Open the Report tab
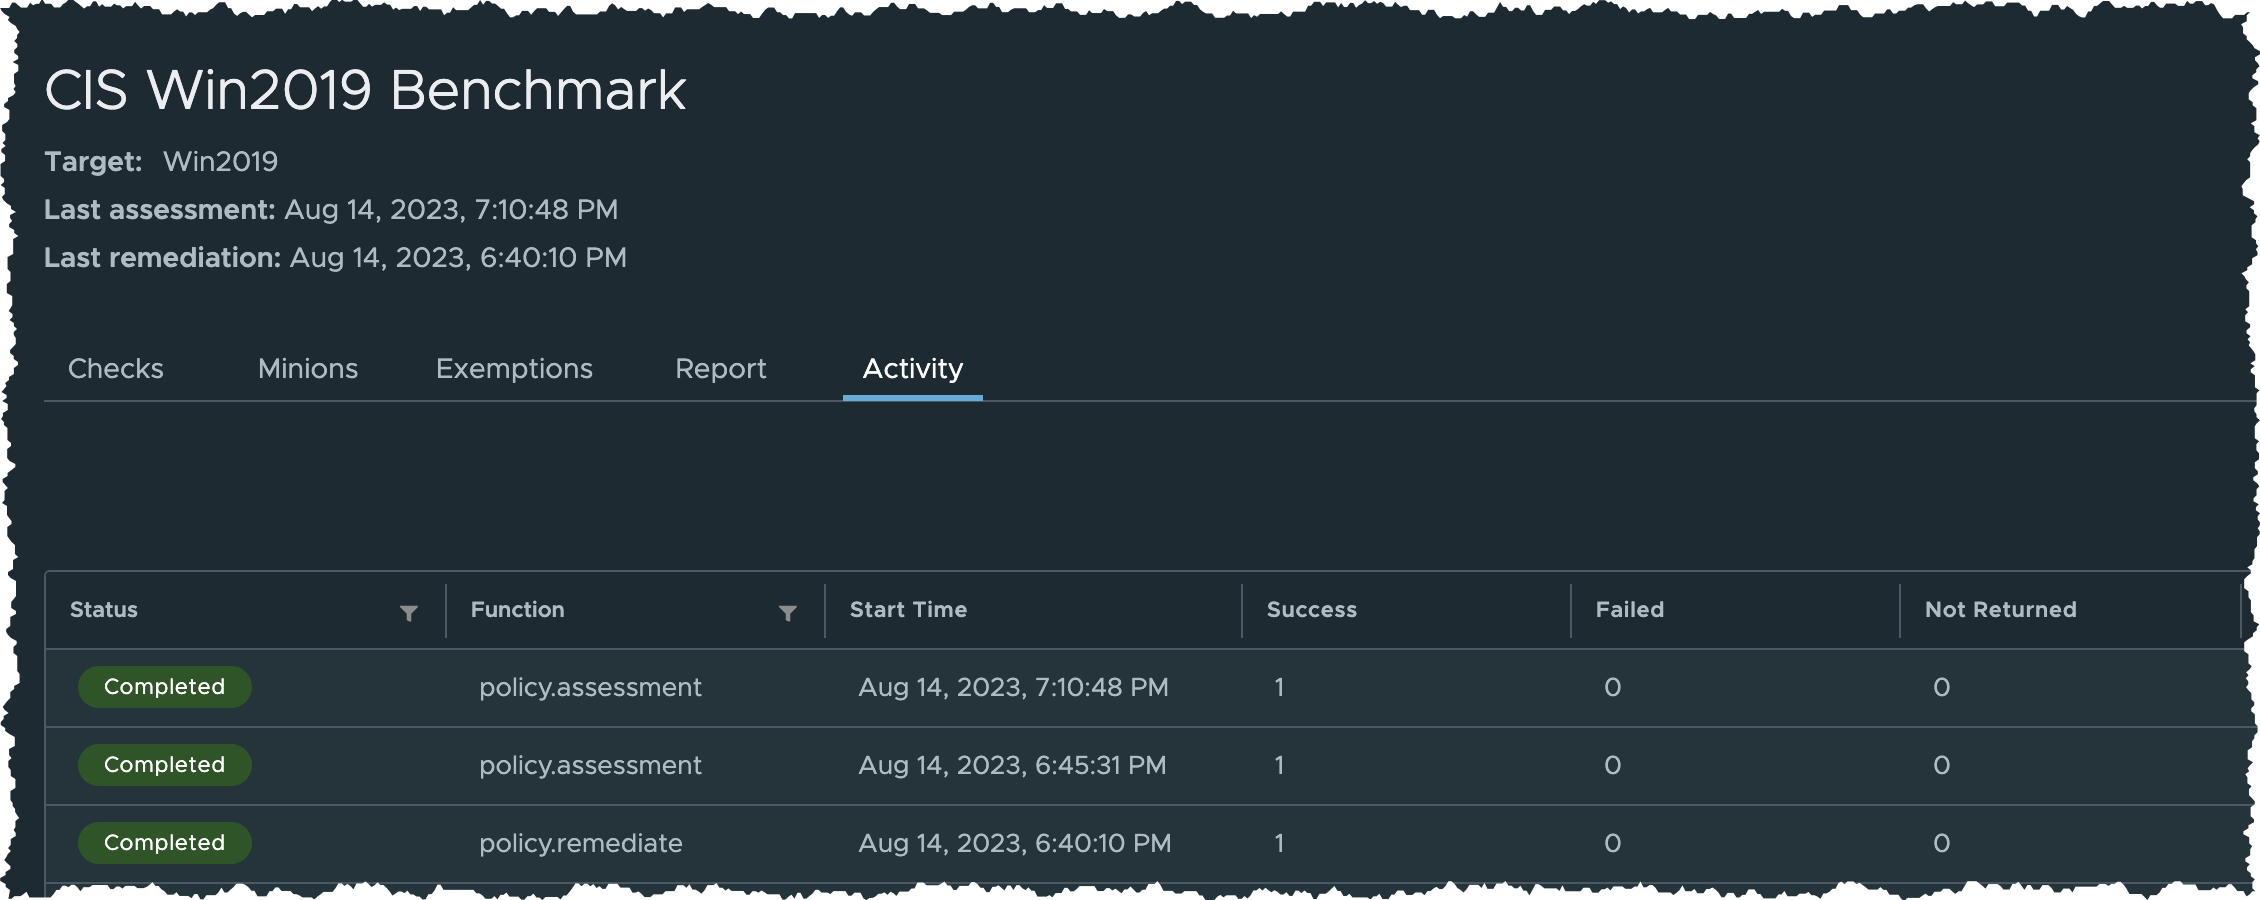The height and width of the screenshot is (900, 2260). pos(721,369)
